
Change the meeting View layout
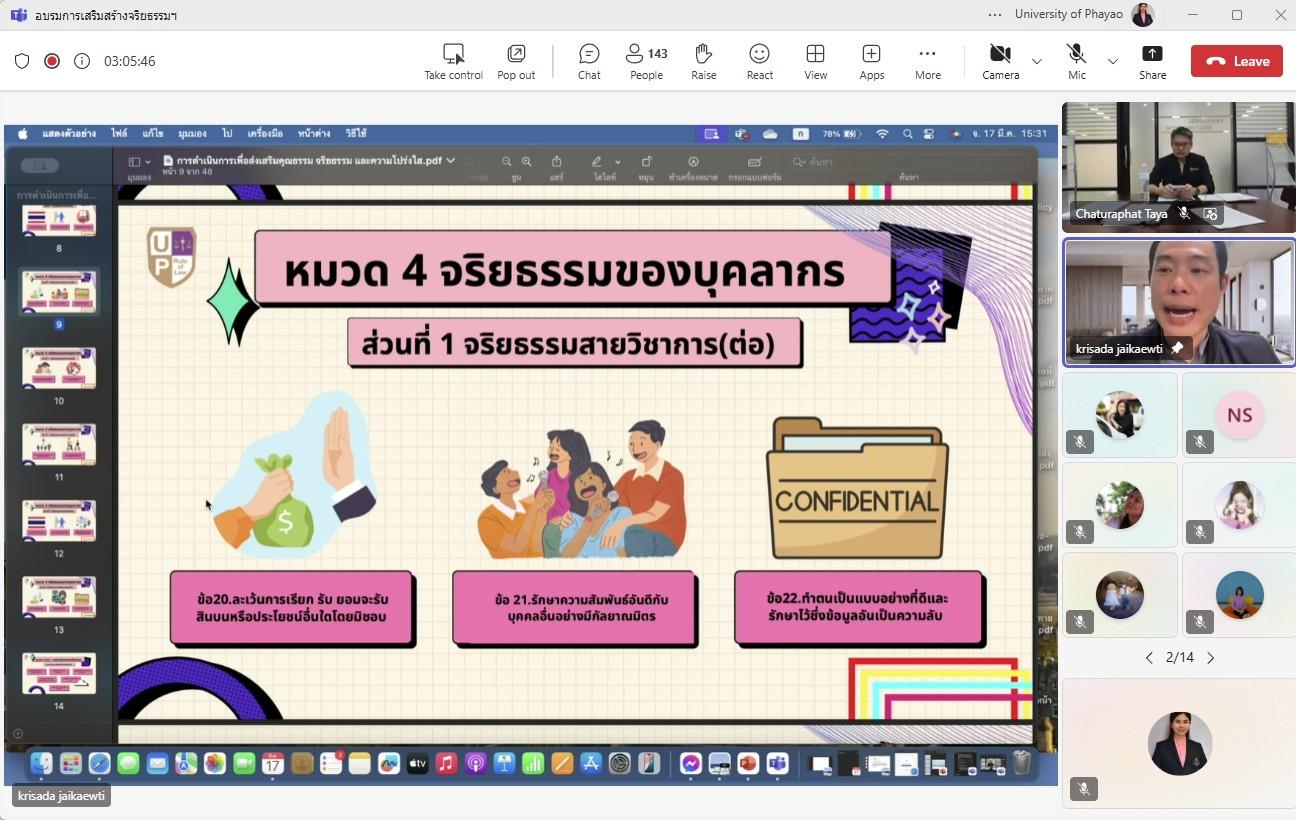pyautogui.click(x=815, y=61)
